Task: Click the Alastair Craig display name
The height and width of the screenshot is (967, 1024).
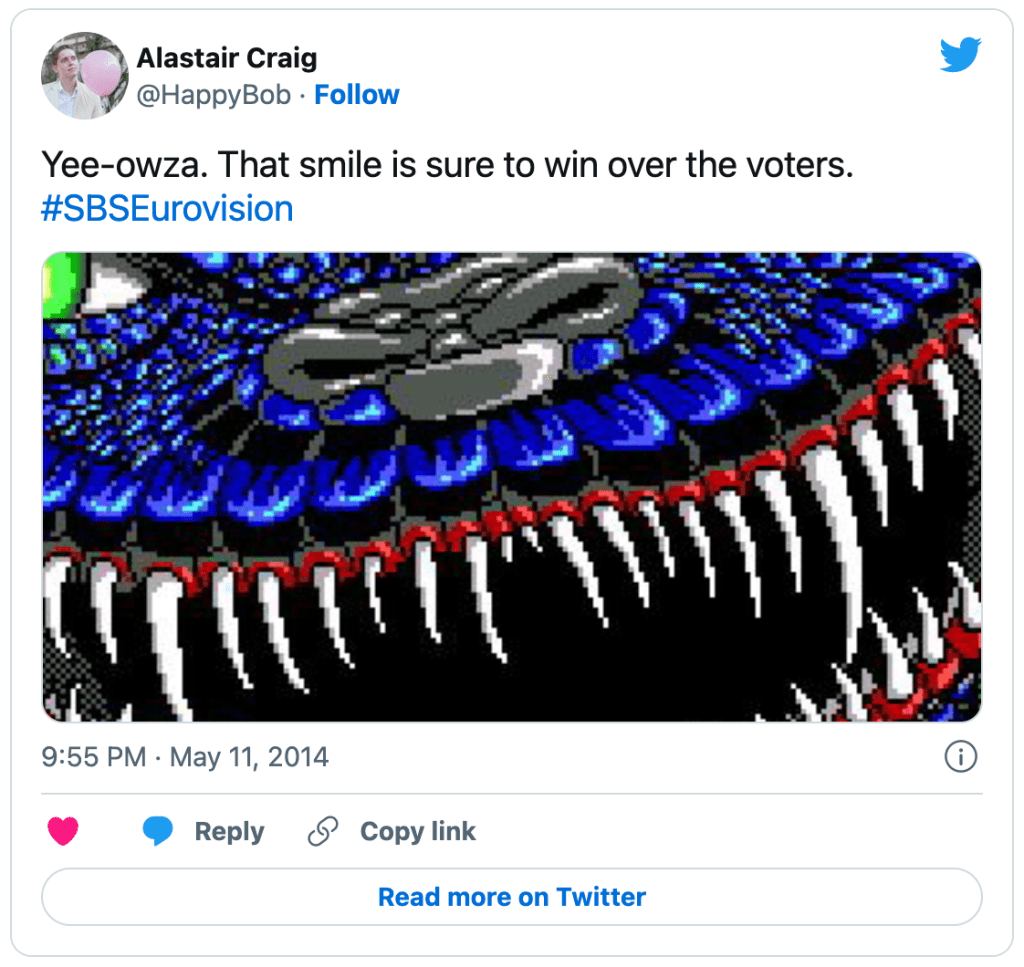Action: pos(227,58)
